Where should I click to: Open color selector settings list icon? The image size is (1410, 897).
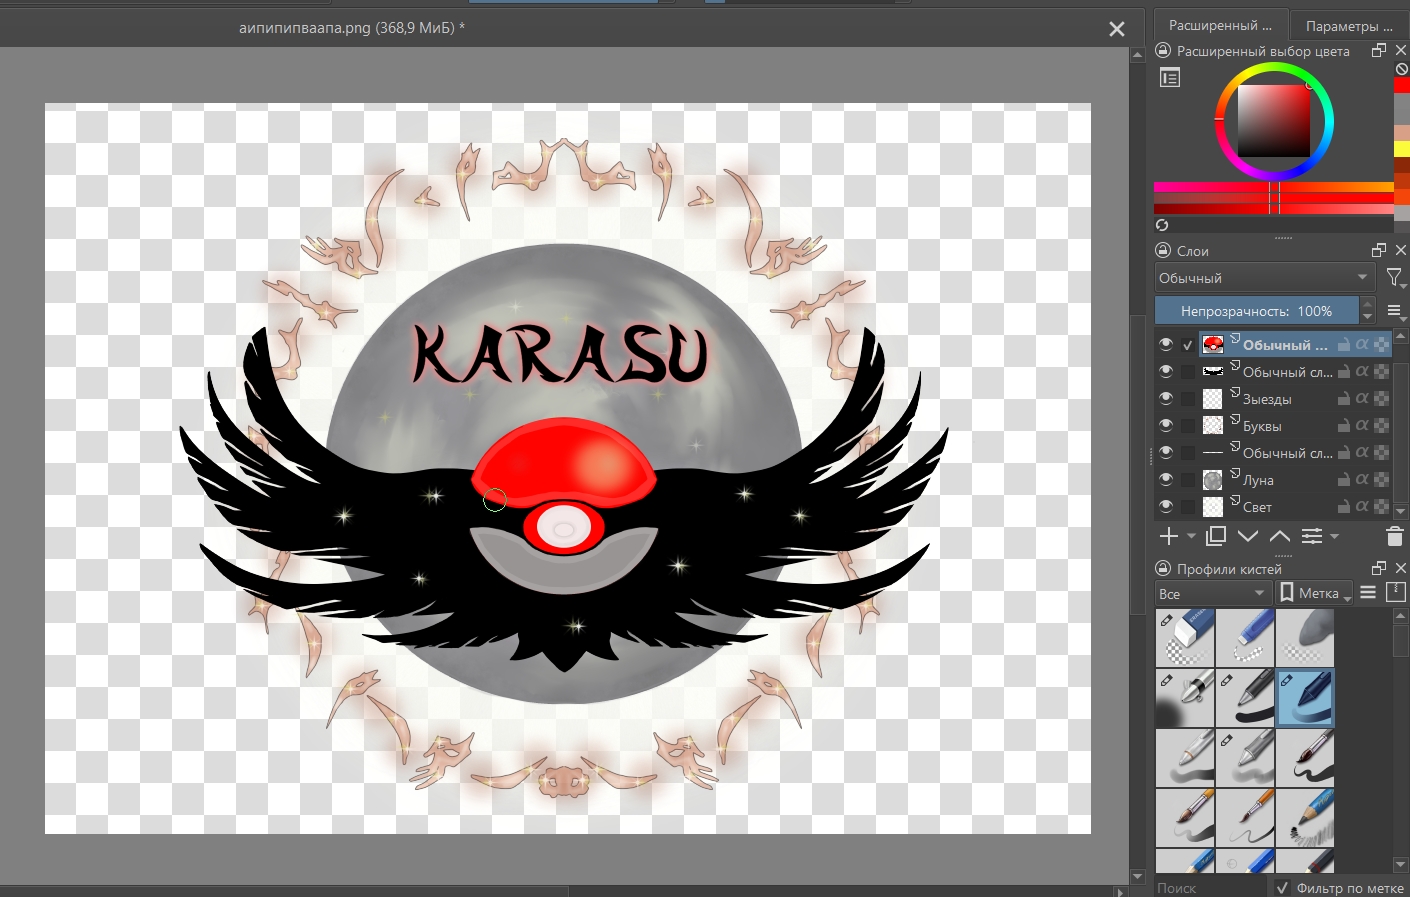pyautogui.click(x=1170, y=77)
